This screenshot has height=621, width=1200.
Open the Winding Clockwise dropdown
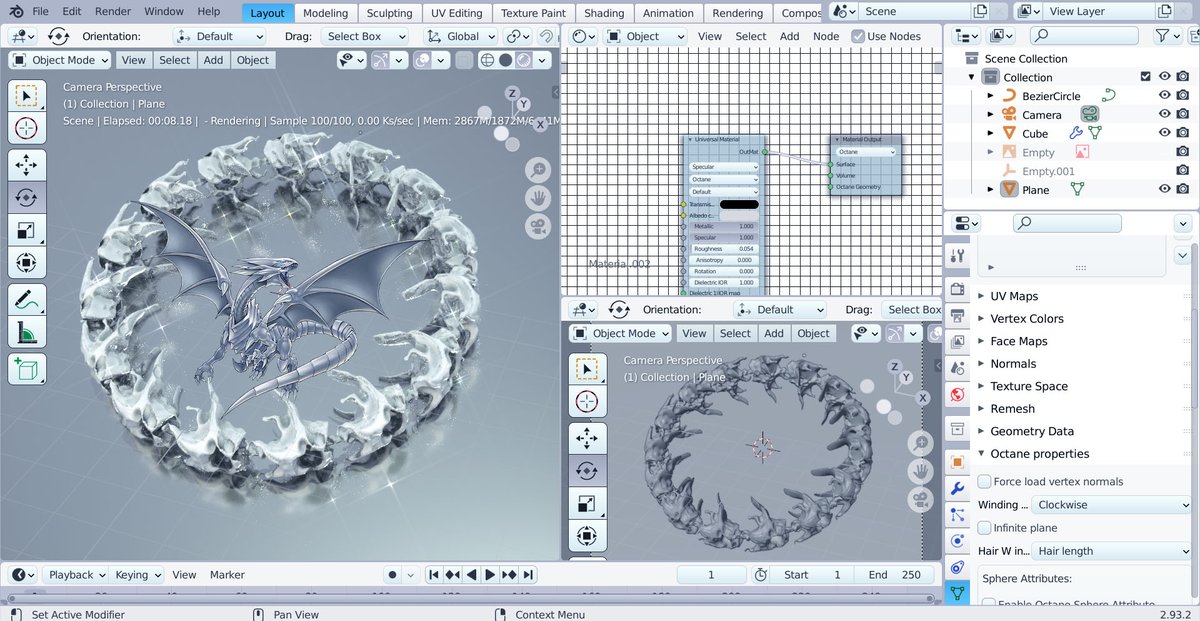click(1112, 505)
